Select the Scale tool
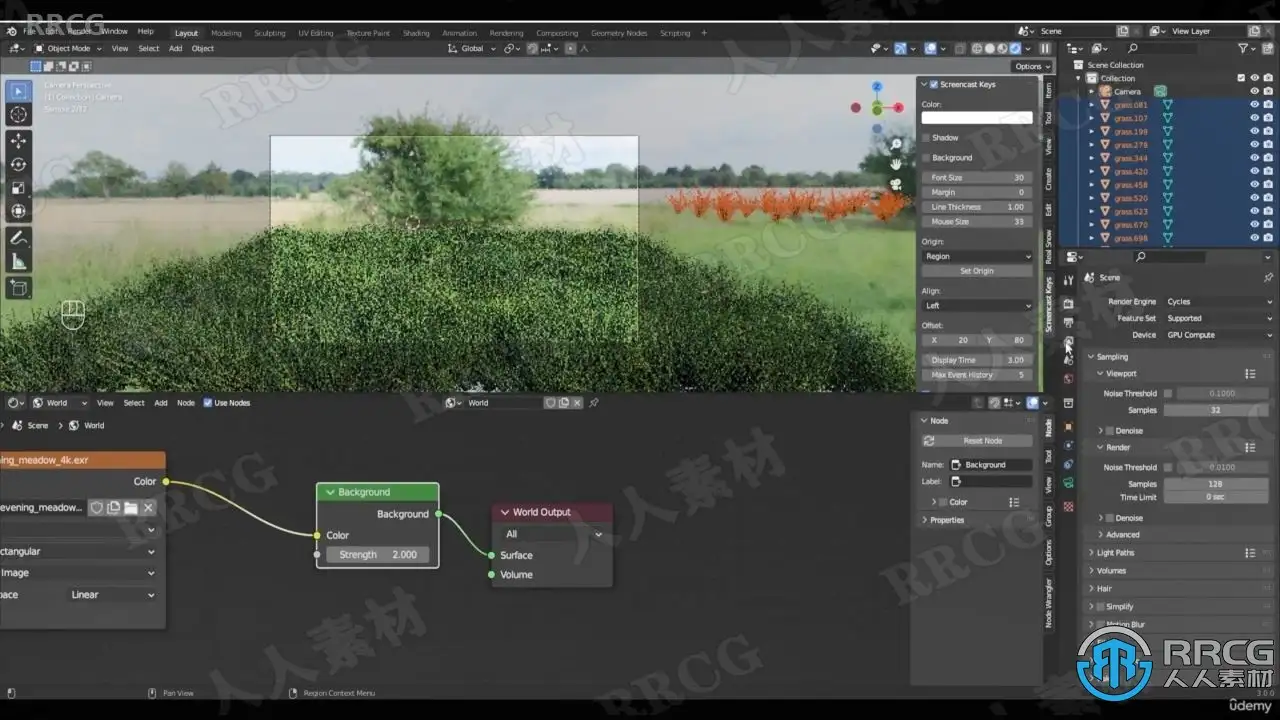 pos(18,188)
